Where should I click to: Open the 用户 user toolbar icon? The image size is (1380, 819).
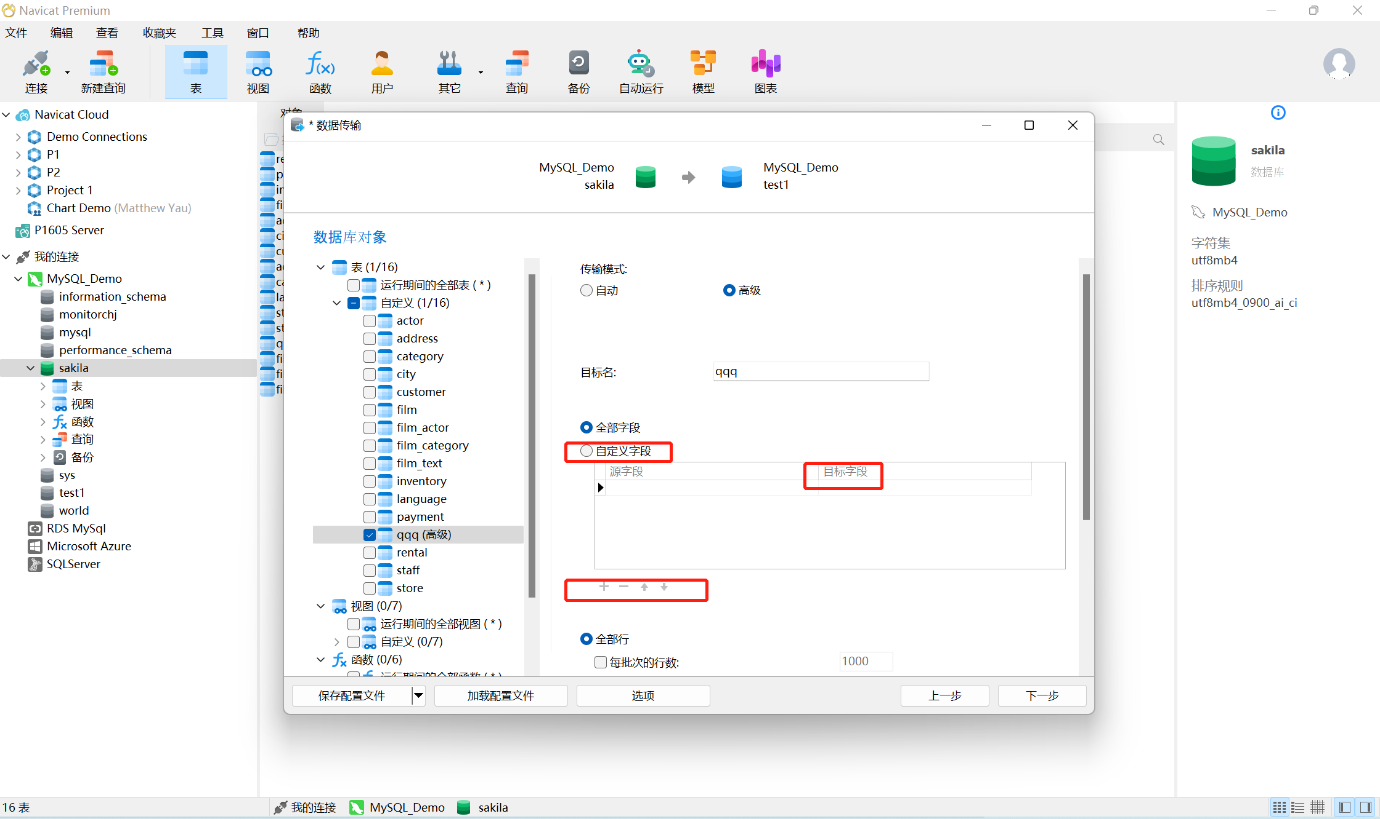pos(382,72)
